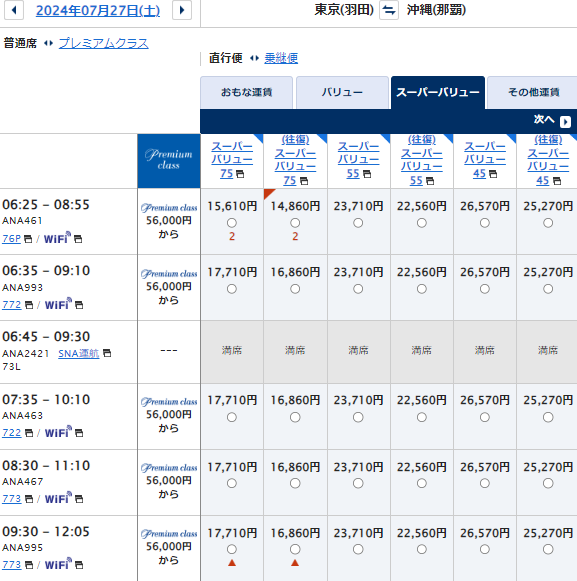Click WiFi icon on ANA463 row
This screenshot has height=581, width=577.
click(58, 432)
